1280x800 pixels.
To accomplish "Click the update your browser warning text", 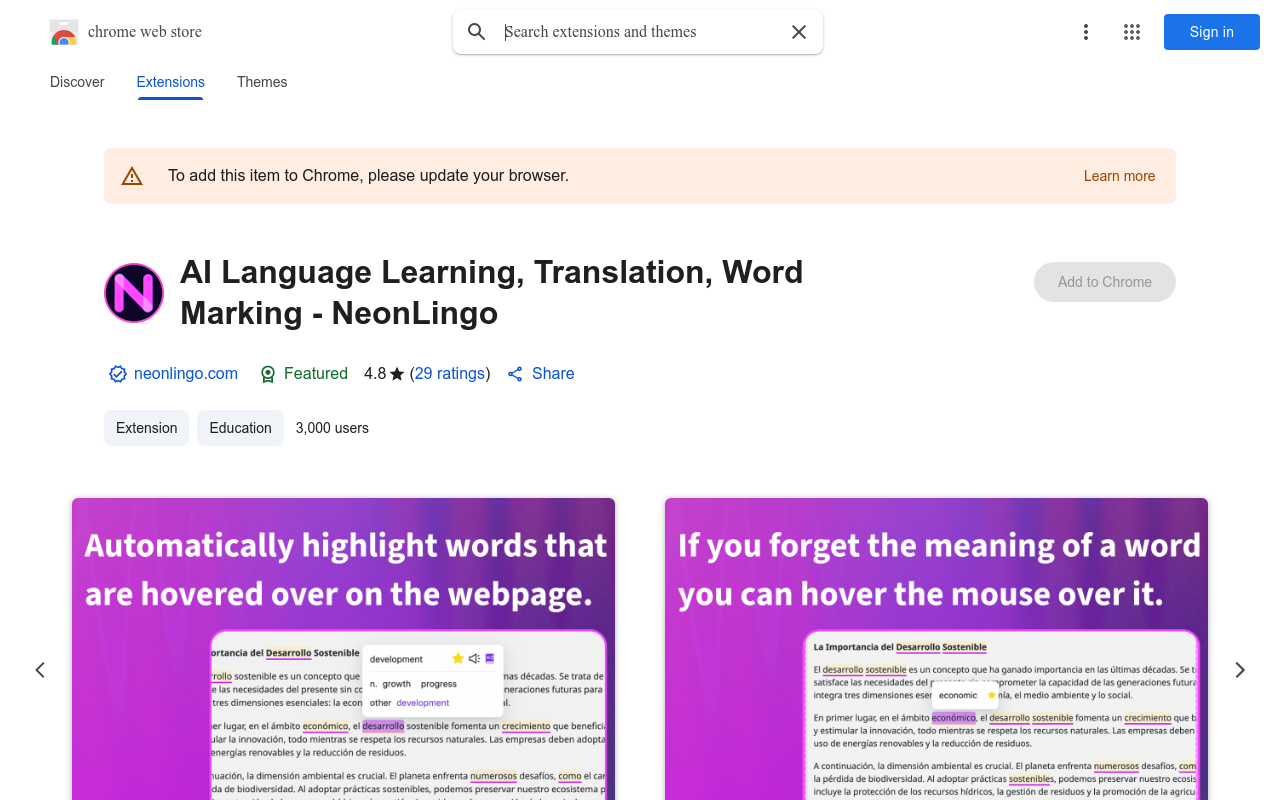I will 368,176.
